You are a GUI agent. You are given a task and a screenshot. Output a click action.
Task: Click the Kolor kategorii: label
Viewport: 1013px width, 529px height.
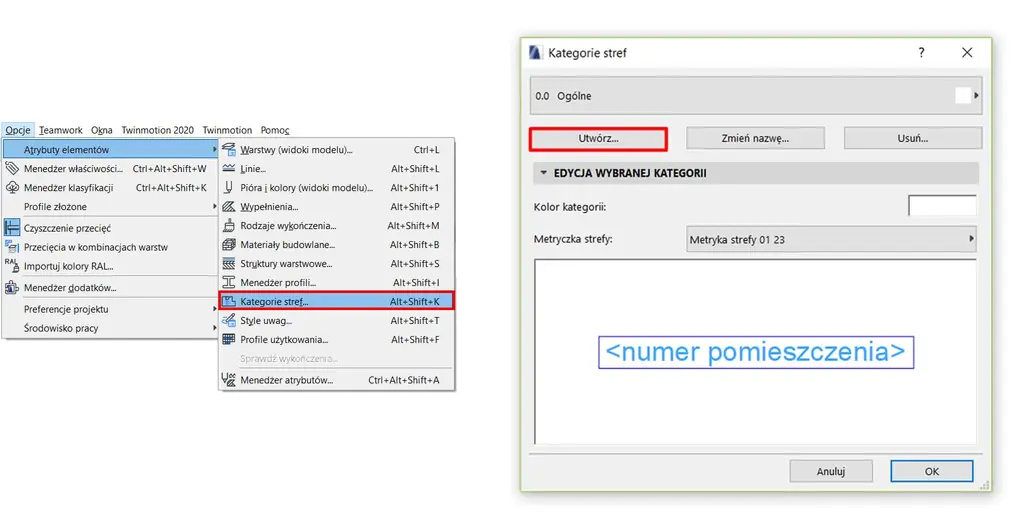570,207
